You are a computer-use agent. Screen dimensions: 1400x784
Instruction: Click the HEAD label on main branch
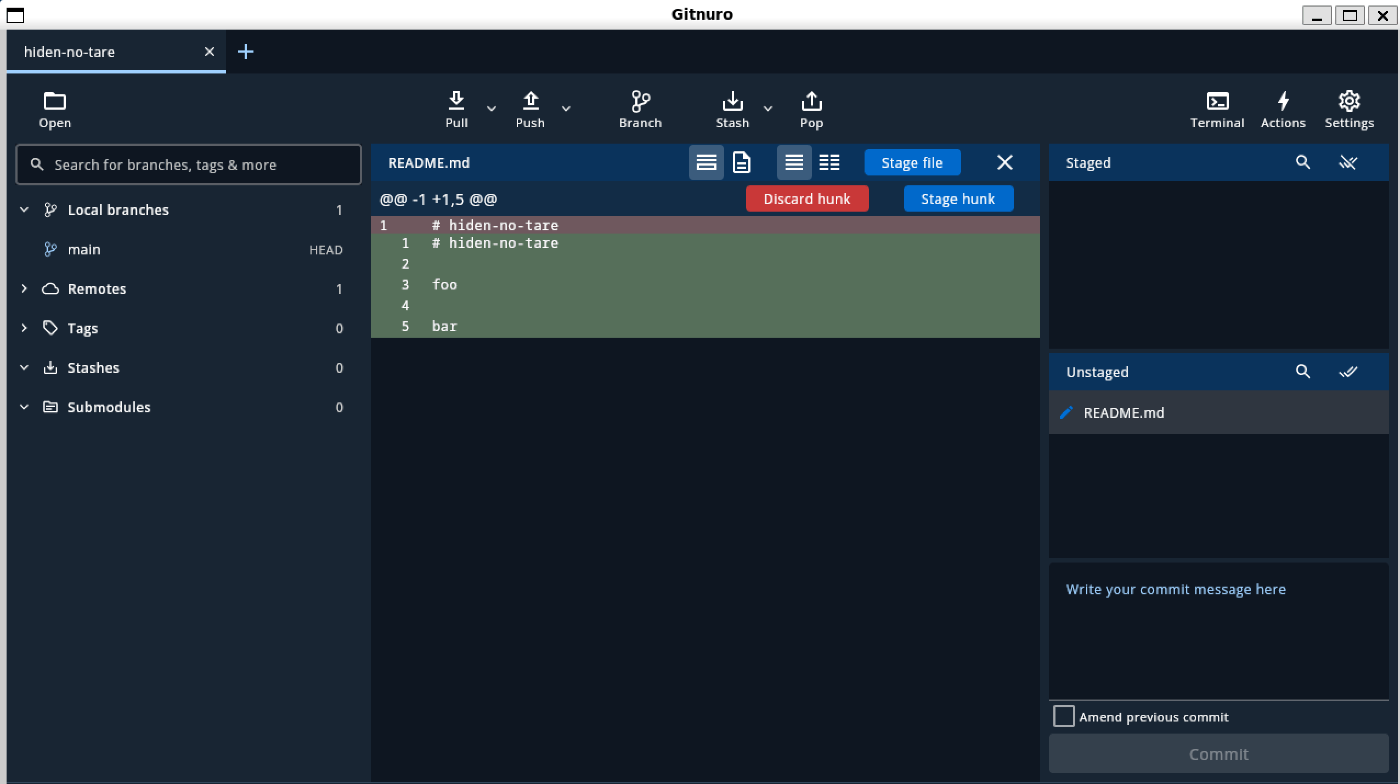(x=326, y=250)
